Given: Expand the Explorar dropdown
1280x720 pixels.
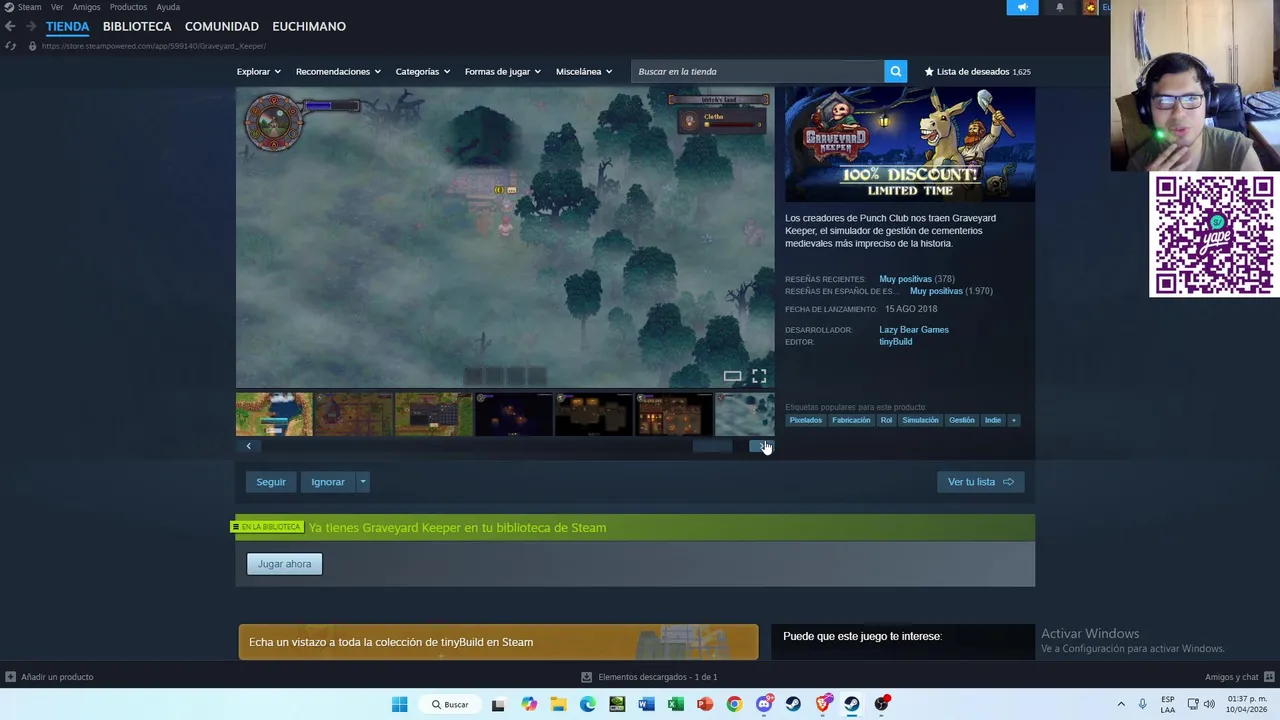Looking at the screenshot, I should (258, 71).
